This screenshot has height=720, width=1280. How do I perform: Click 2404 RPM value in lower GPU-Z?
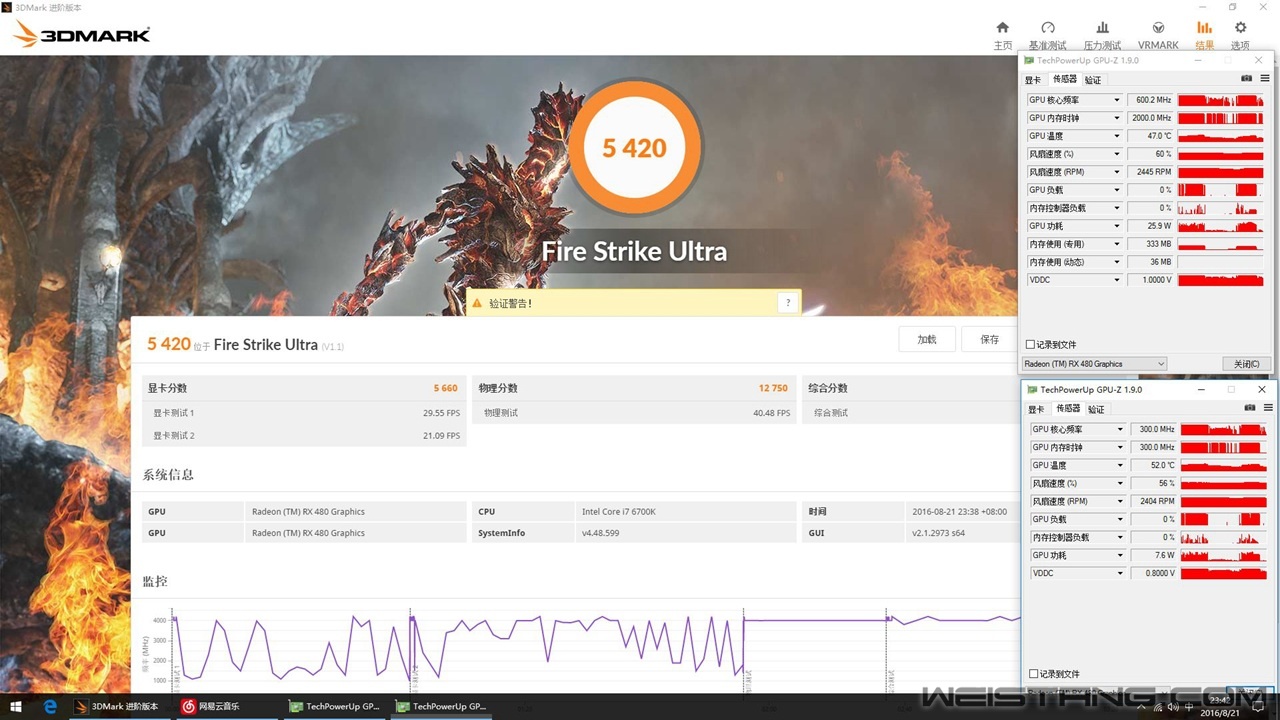1156,501
